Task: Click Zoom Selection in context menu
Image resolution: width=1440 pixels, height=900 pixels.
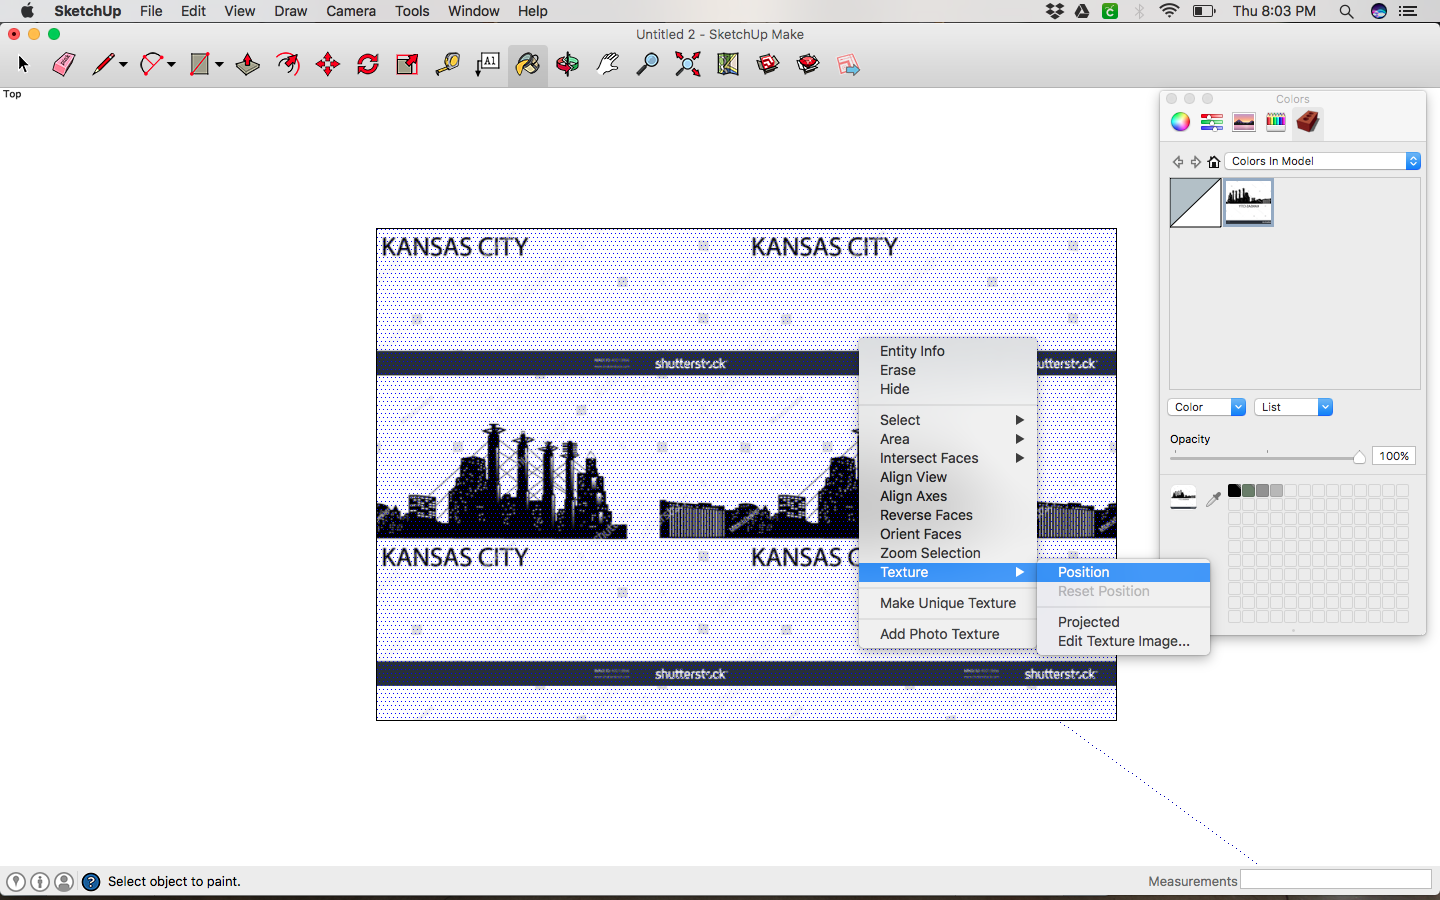Action: (x=948, y=553)
